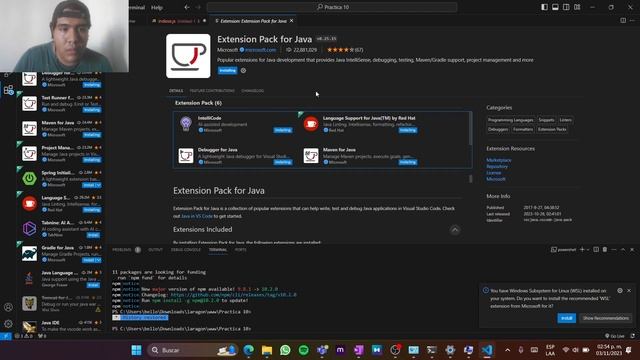Toggle the bottom panel layout icon
640x360 pixels.
(555, 7)
